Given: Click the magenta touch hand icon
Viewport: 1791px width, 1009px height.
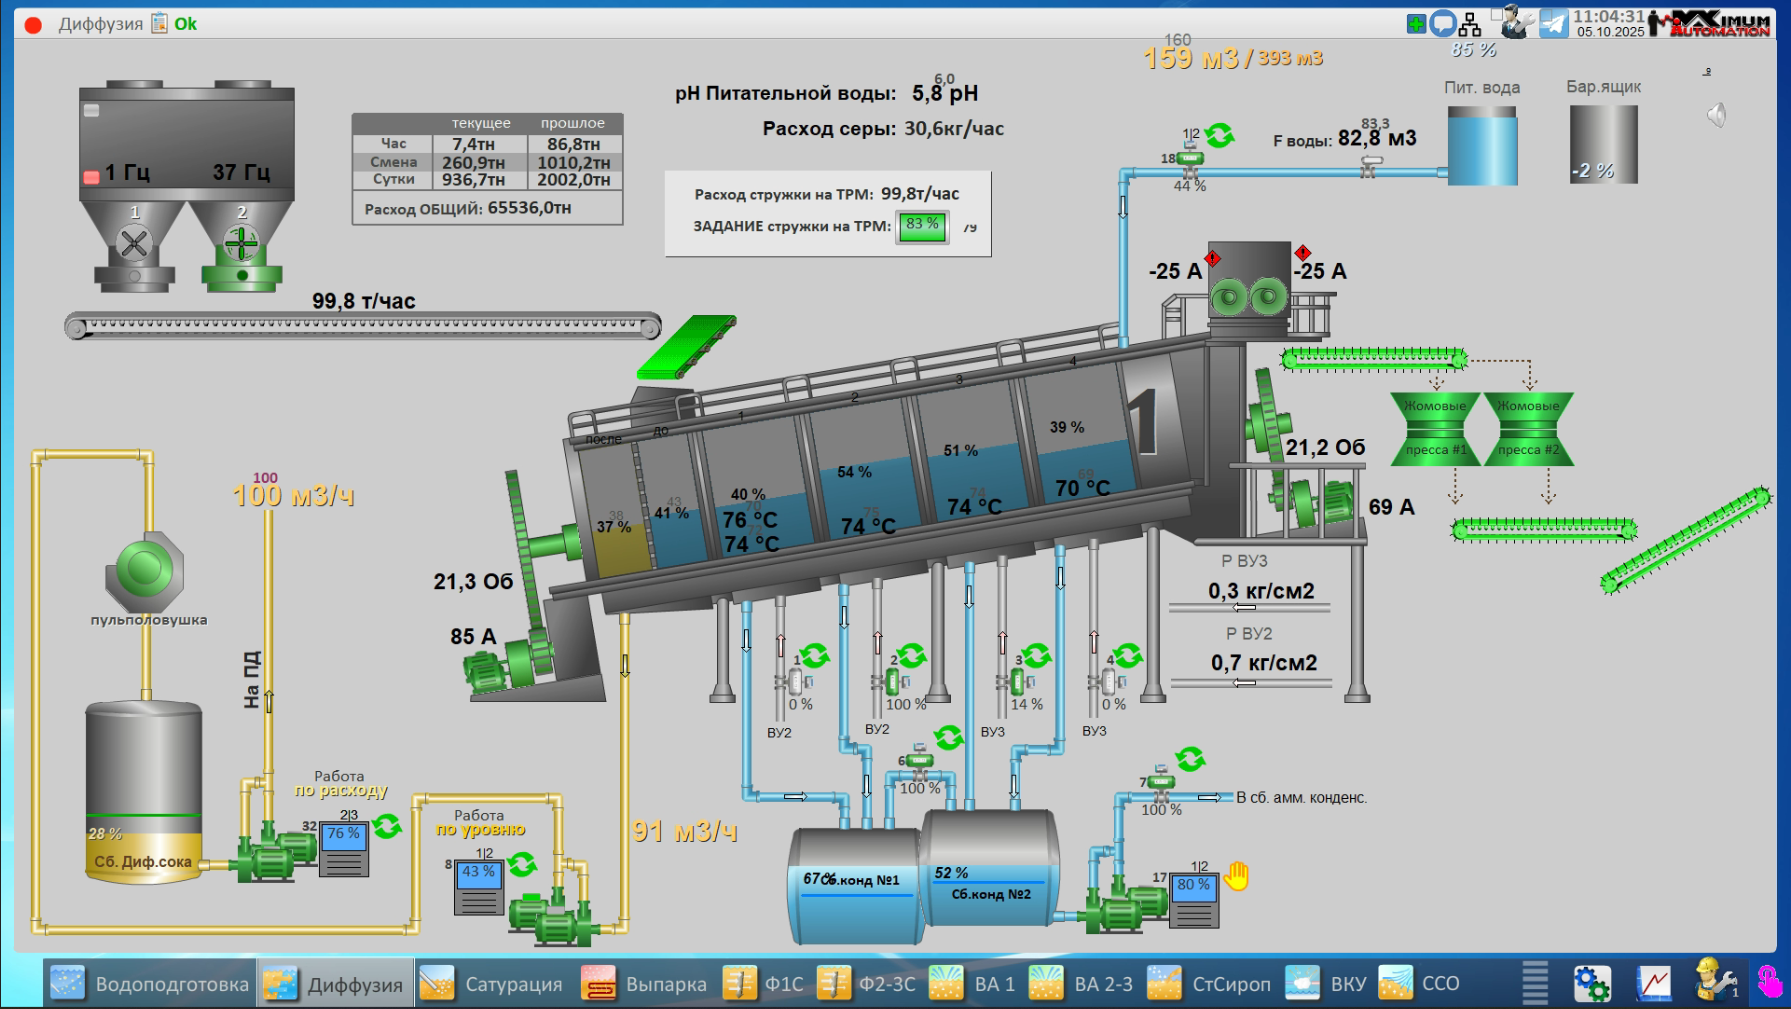Looking at the screenshot, I should (x=1769, y=982).
